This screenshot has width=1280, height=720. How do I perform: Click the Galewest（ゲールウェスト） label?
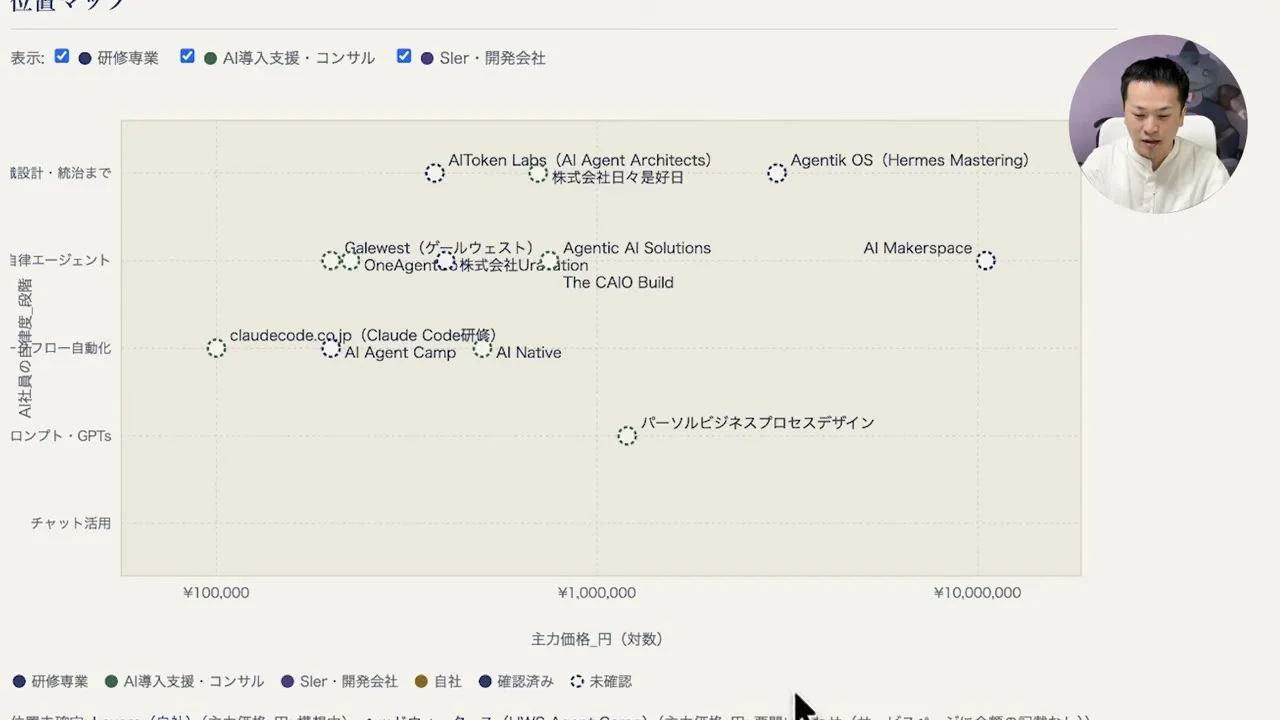(440, 248)
